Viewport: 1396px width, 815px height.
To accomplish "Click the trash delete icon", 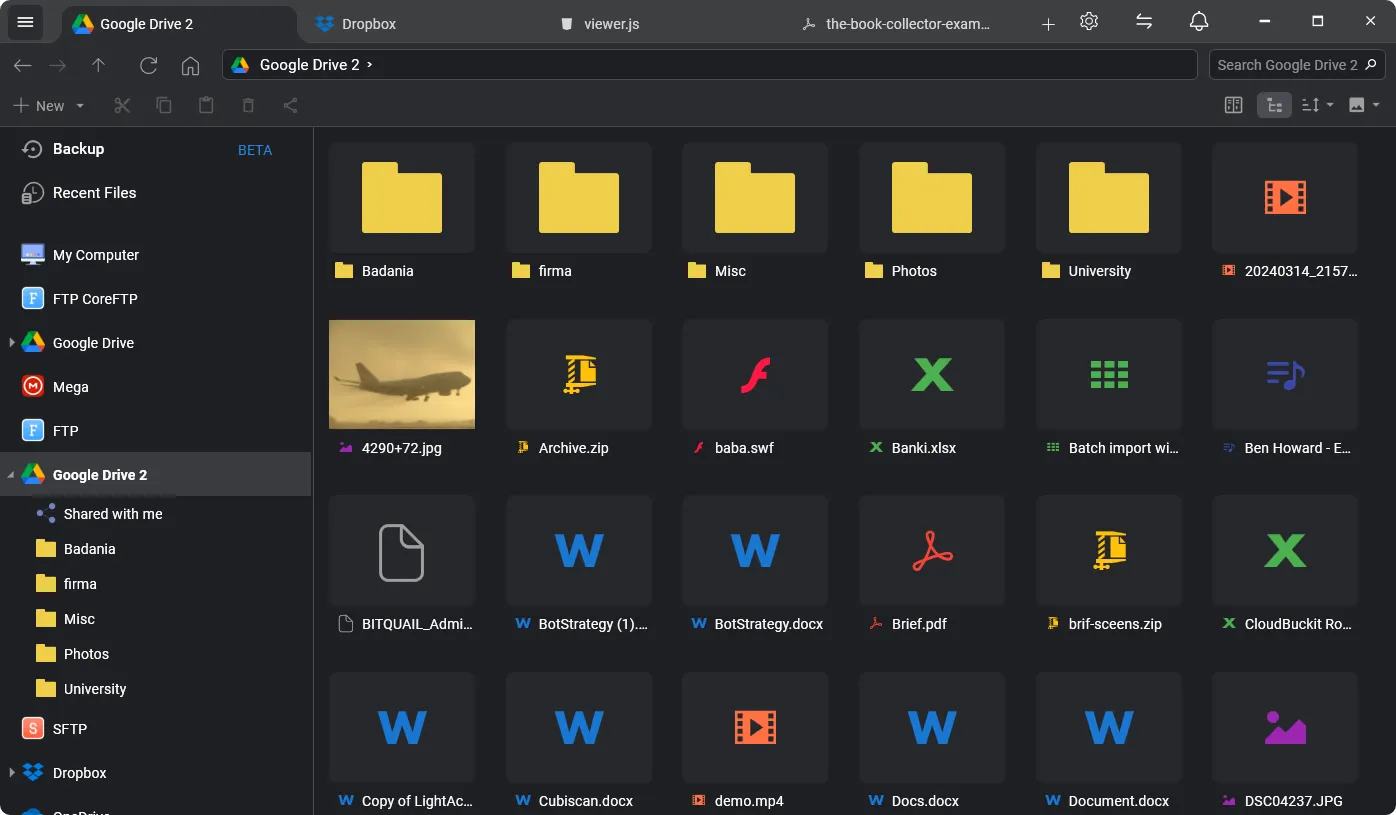I will click(x=248, y=105).
